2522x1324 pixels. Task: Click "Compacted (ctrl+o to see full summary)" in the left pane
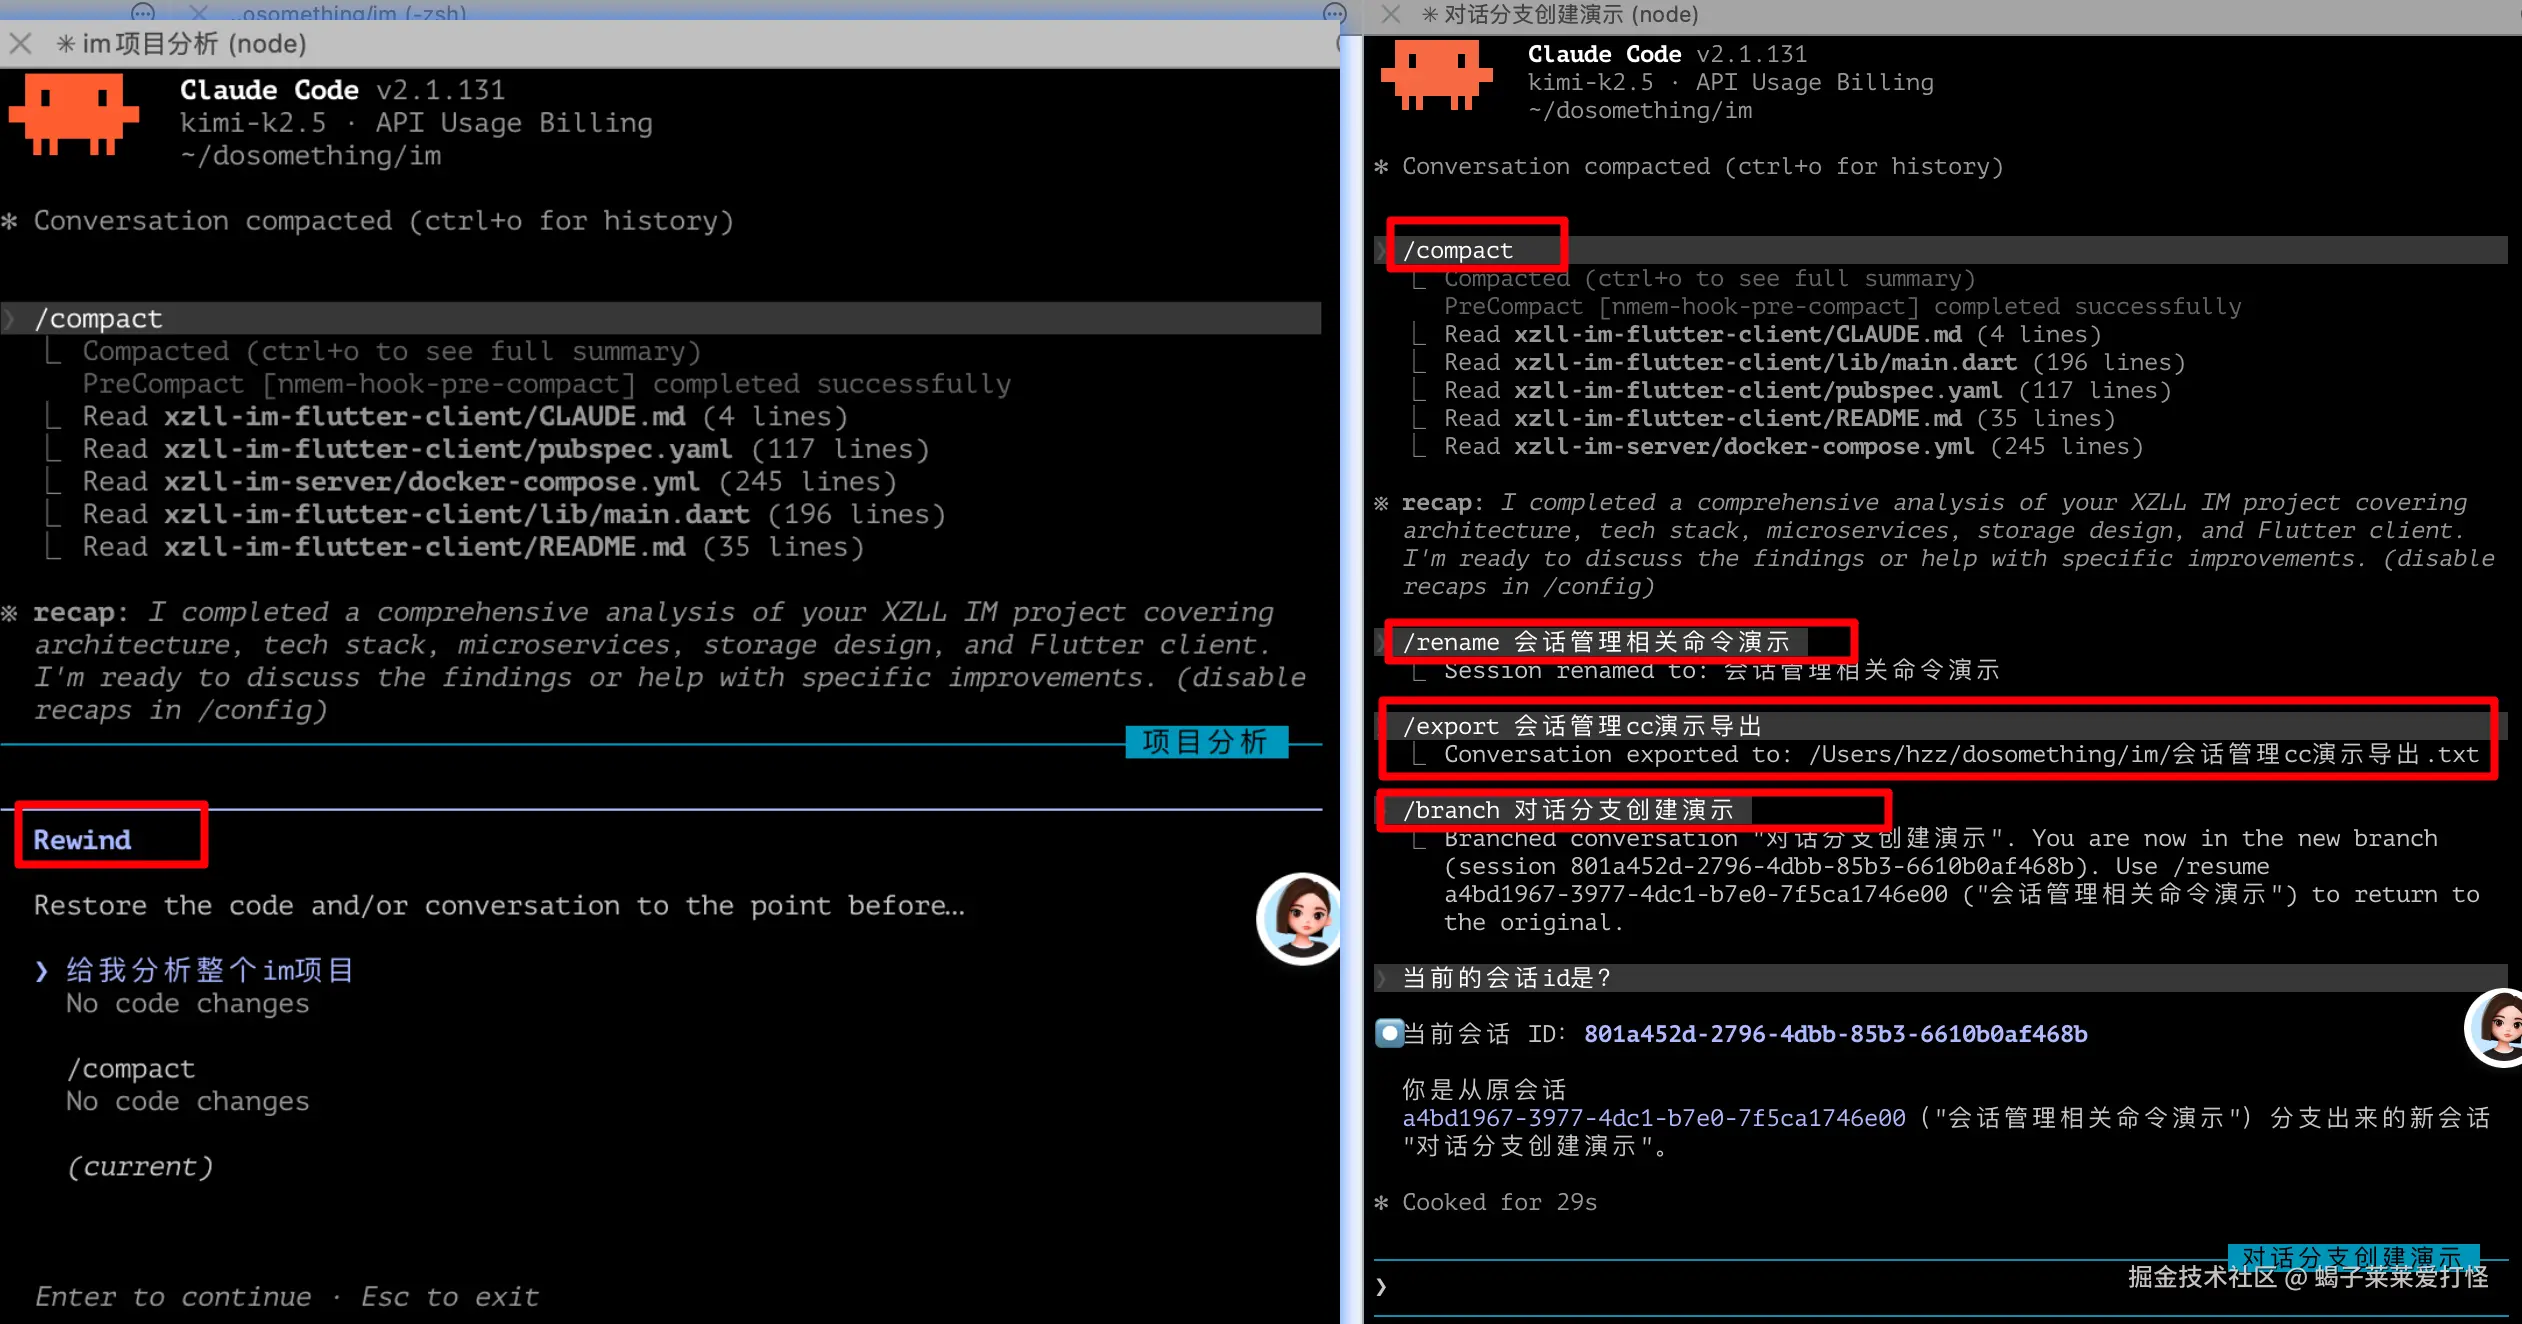(x=392, y=351)
